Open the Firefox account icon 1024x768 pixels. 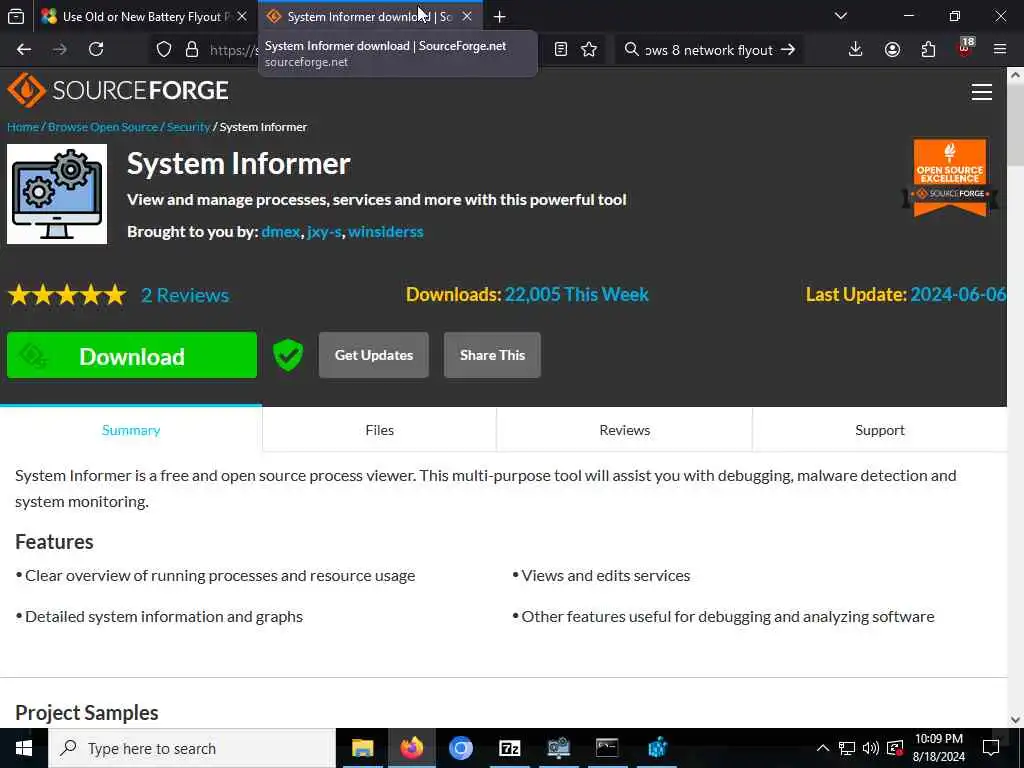[x=892, y=50]
